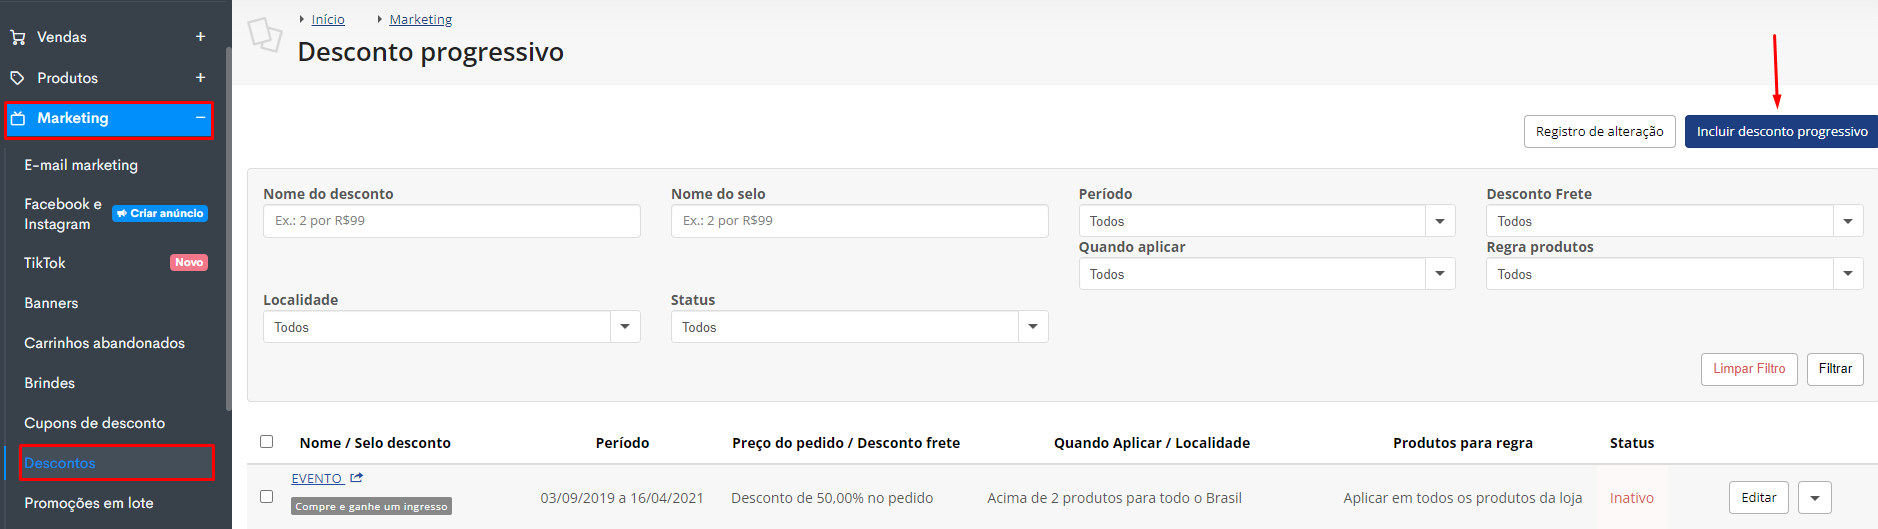Open Carrinhos abandonados in sidebar
This screenshot has width=1878, height=529.
point(105,343)
